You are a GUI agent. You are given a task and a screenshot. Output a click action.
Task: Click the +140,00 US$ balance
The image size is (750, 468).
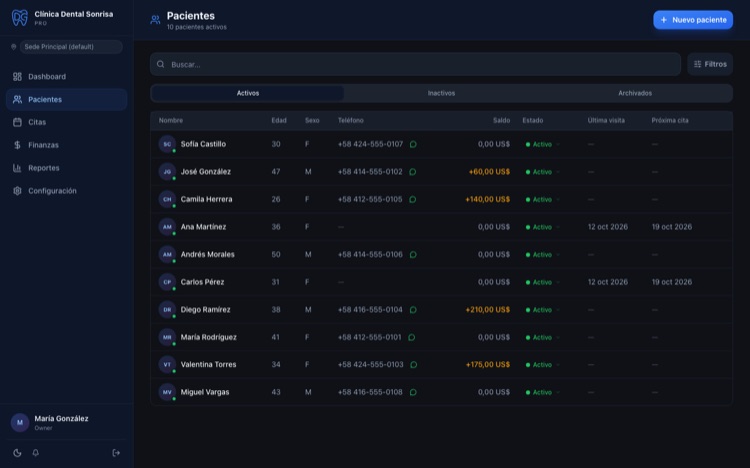pos(487,200)
